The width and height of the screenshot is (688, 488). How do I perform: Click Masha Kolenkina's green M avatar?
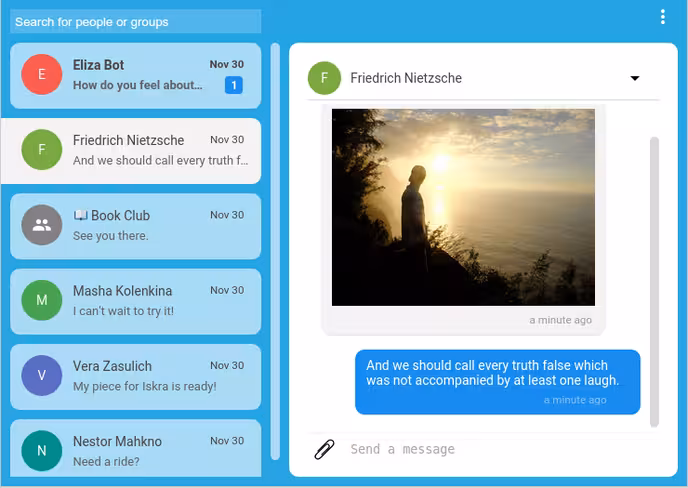42,300
